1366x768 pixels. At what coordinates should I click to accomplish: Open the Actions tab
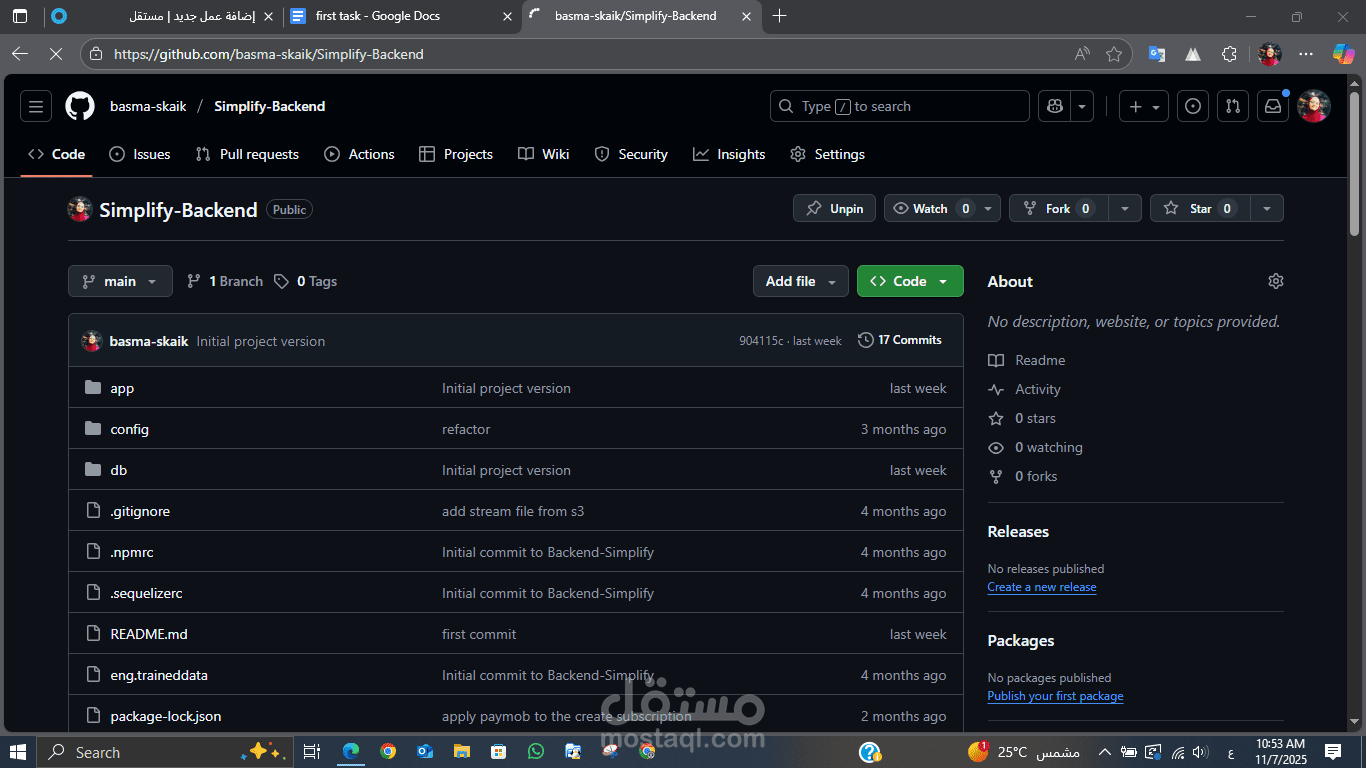[x=359, y=154]
